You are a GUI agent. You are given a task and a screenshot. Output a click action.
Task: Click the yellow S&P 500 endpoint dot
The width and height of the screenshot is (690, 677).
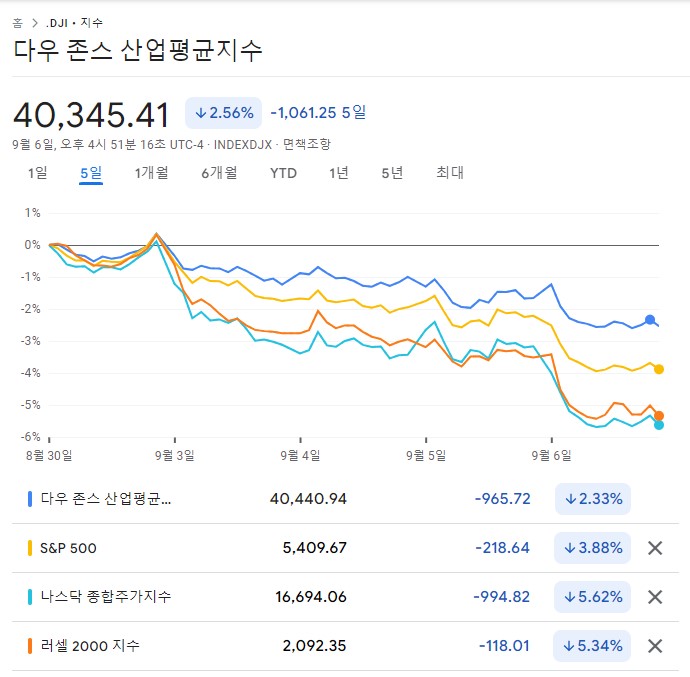click(659, 369)
